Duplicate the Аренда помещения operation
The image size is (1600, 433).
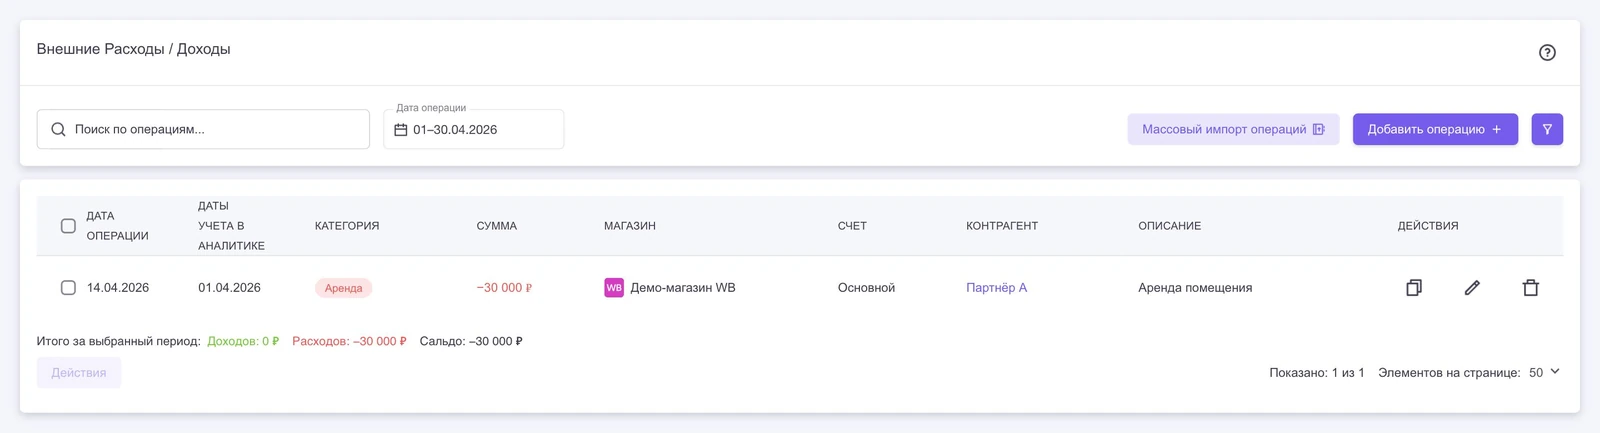(x=1413, y=288)
